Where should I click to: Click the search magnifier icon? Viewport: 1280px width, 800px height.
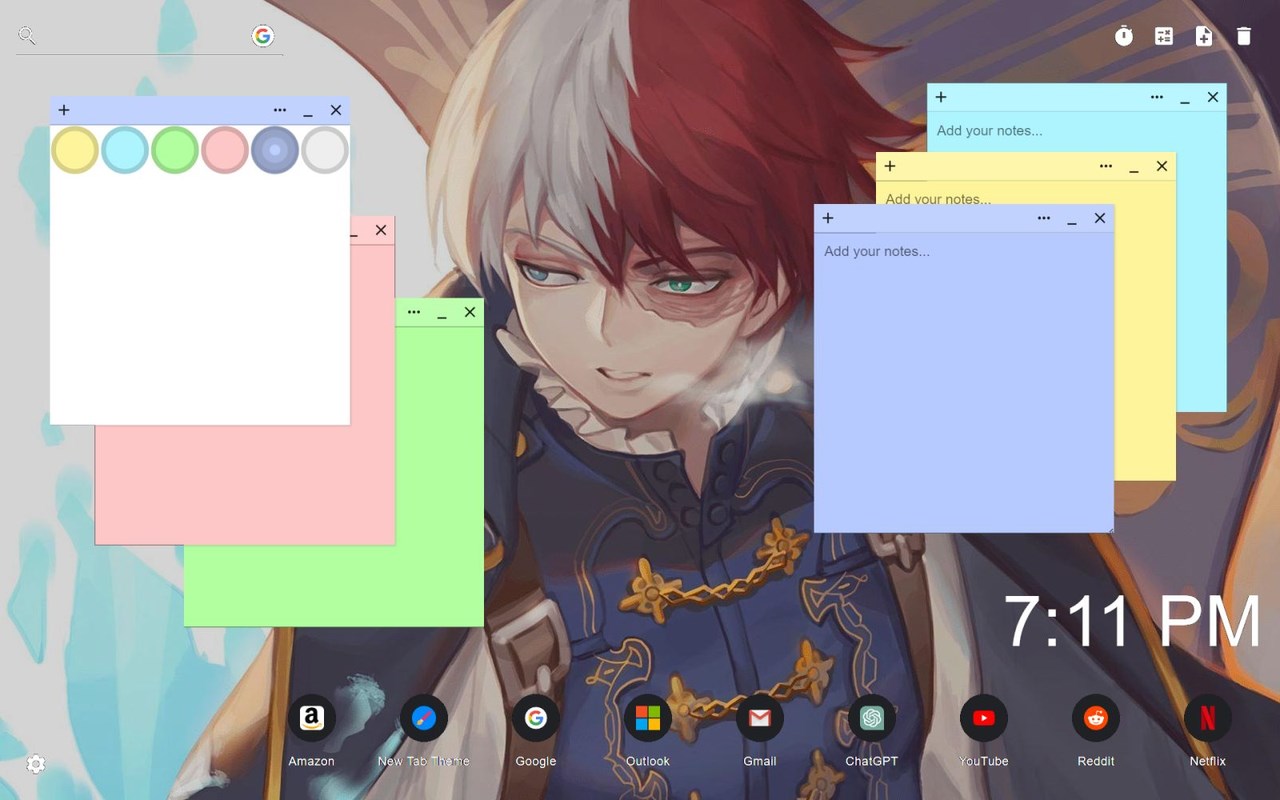click(27, 36)
